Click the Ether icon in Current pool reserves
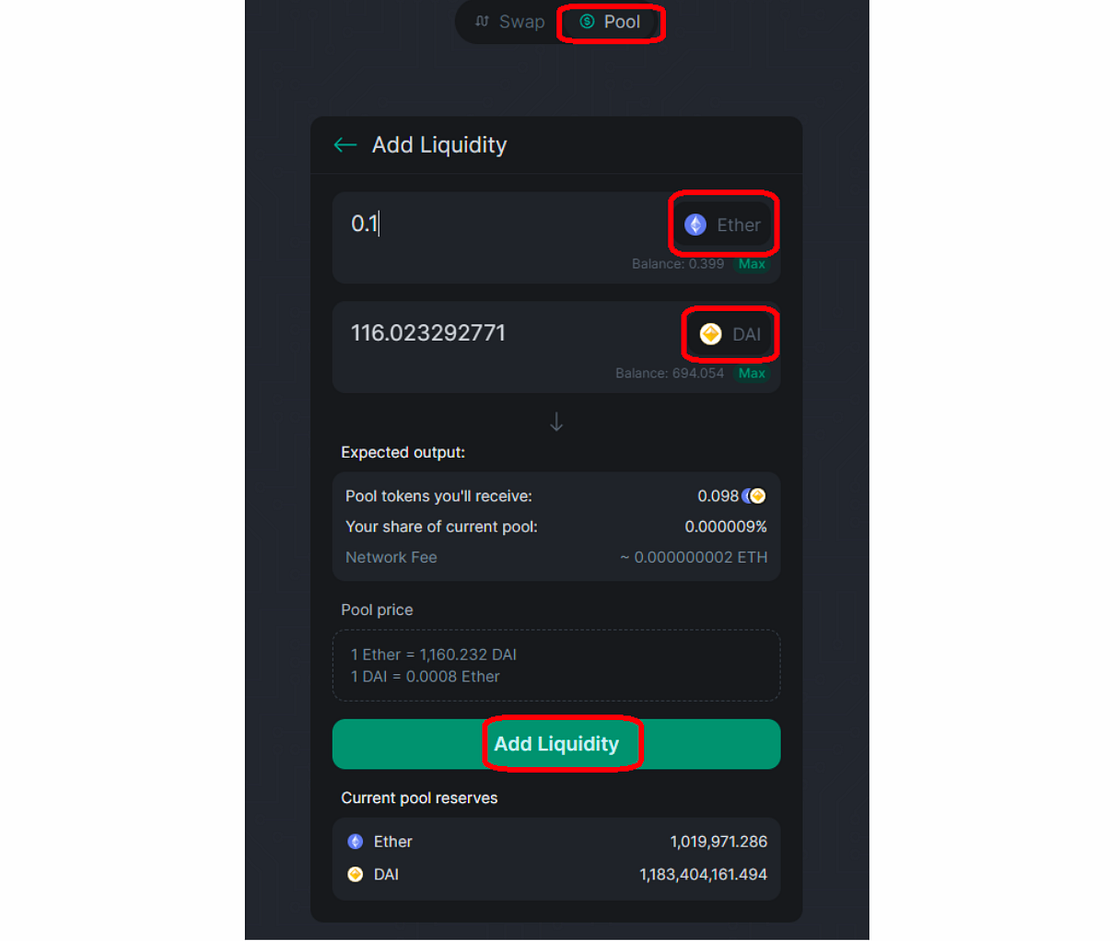The image size is (1120, 941). [355, 842]
